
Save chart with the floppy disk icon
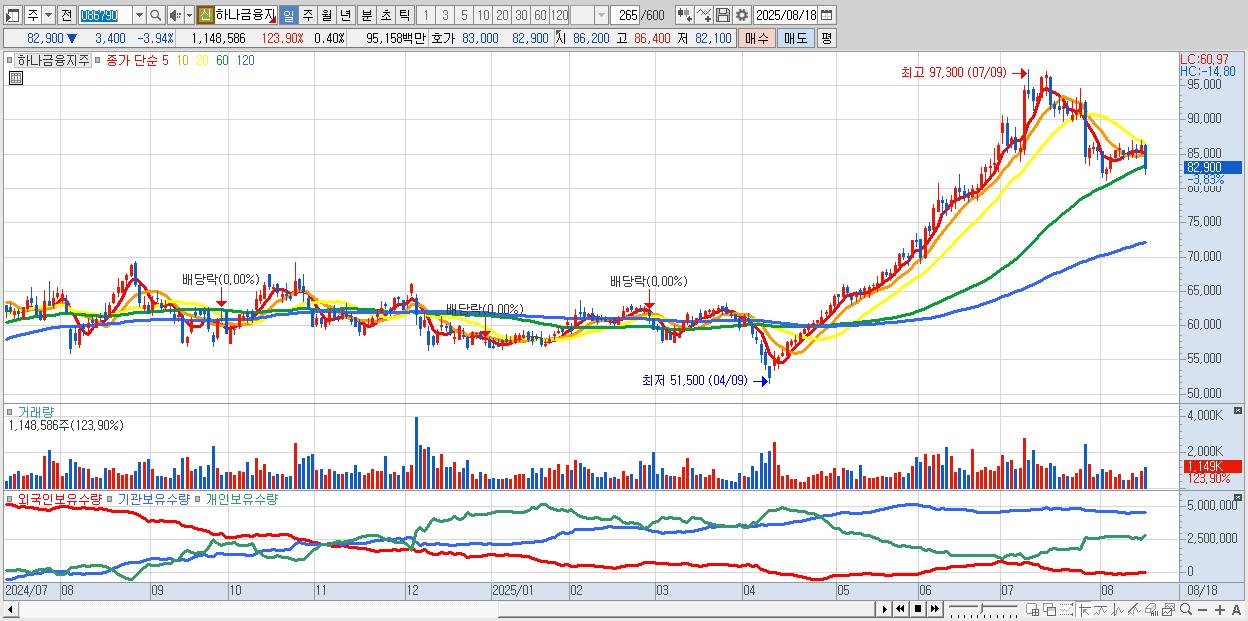click(x=723, y=15)
